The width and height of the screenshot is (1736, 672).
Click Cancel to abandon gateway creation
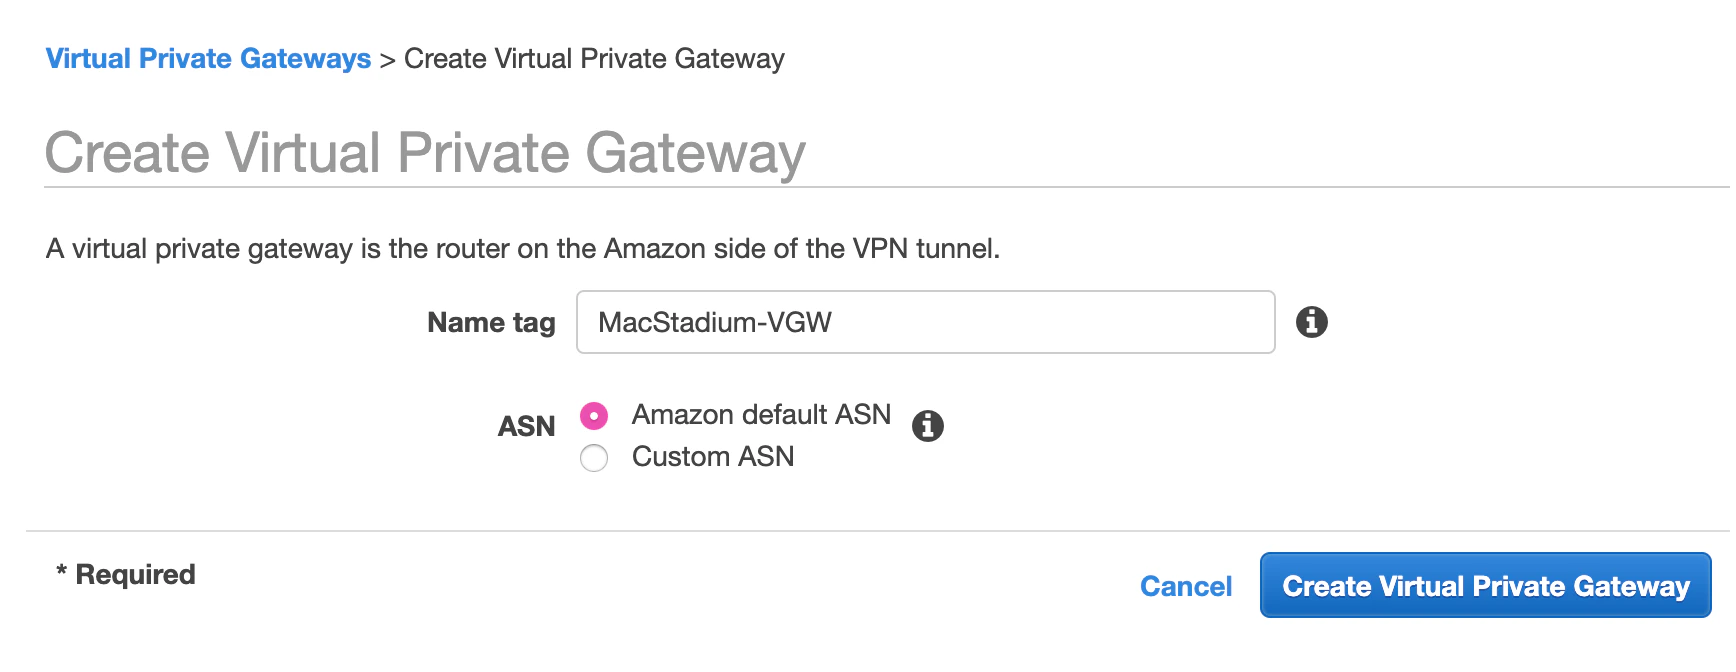1186,587
